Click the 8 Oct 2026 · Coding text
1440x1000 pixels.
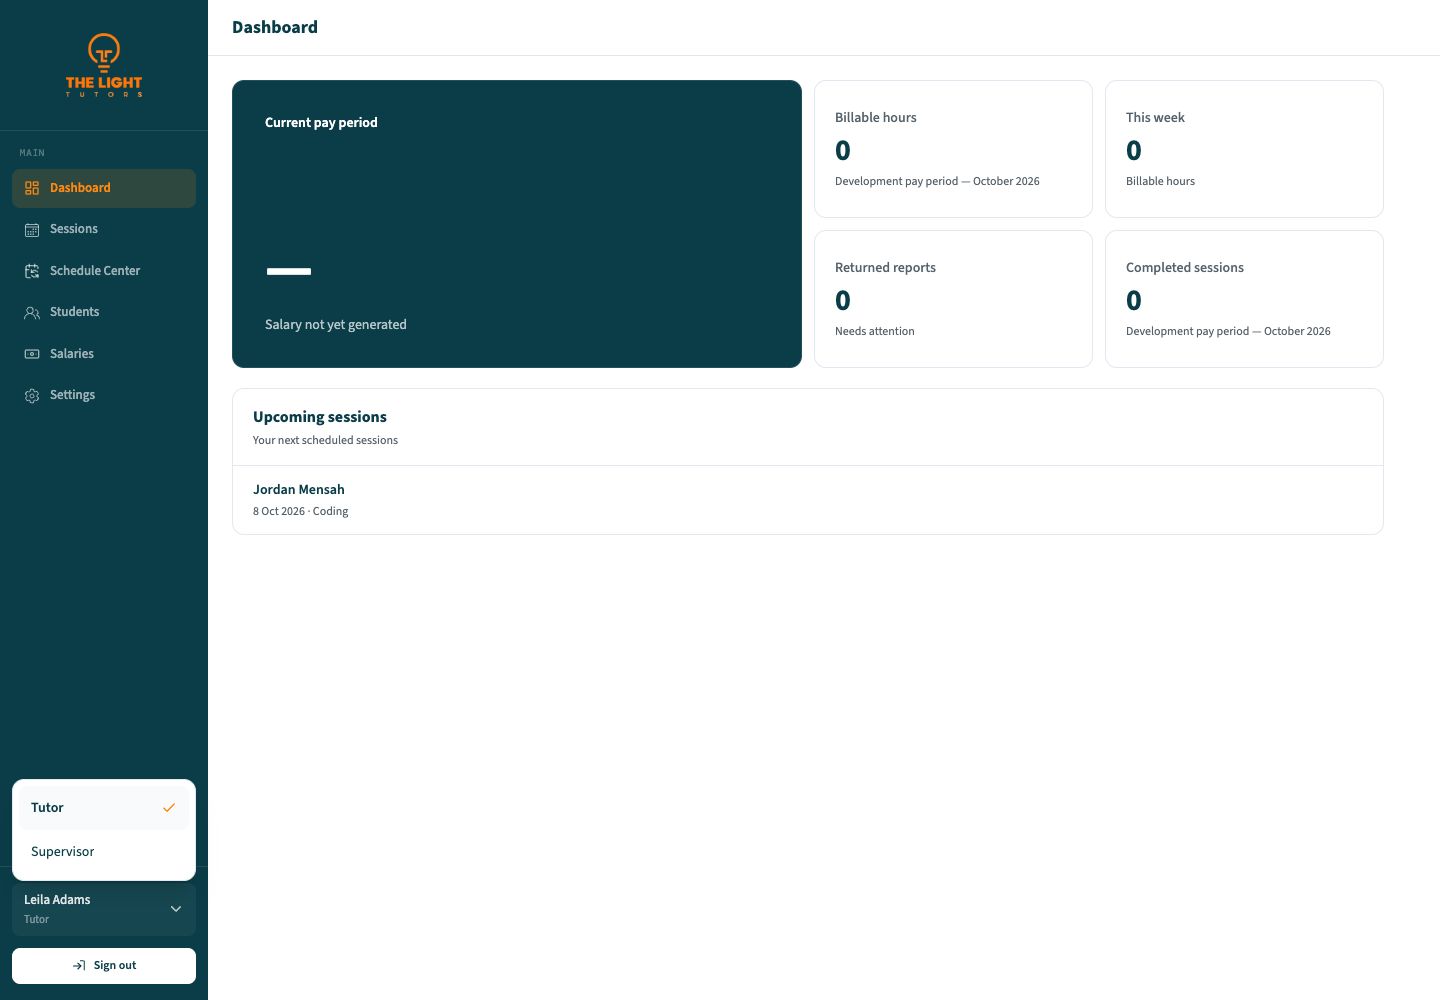301,511
